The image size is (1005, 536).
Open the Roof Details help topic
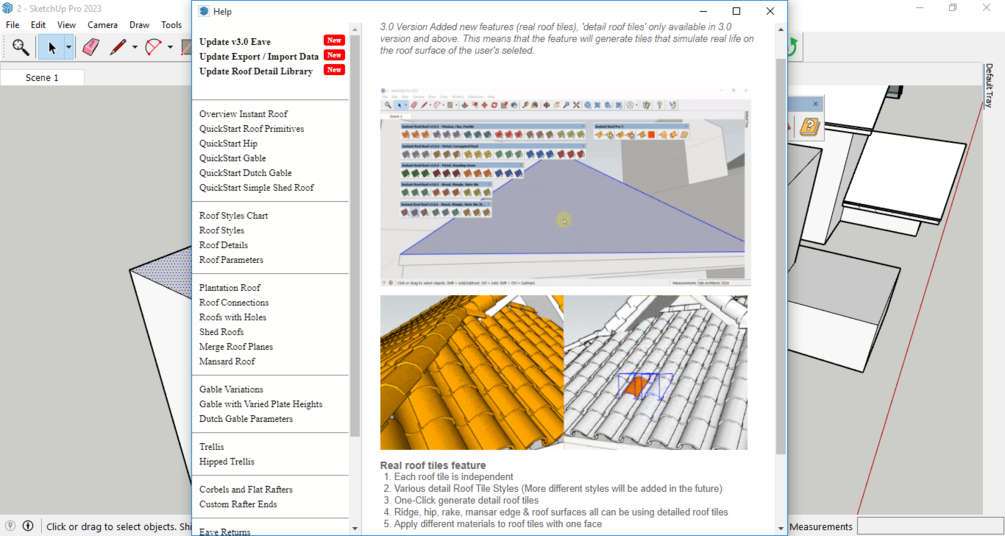click(x=224, y=246)
